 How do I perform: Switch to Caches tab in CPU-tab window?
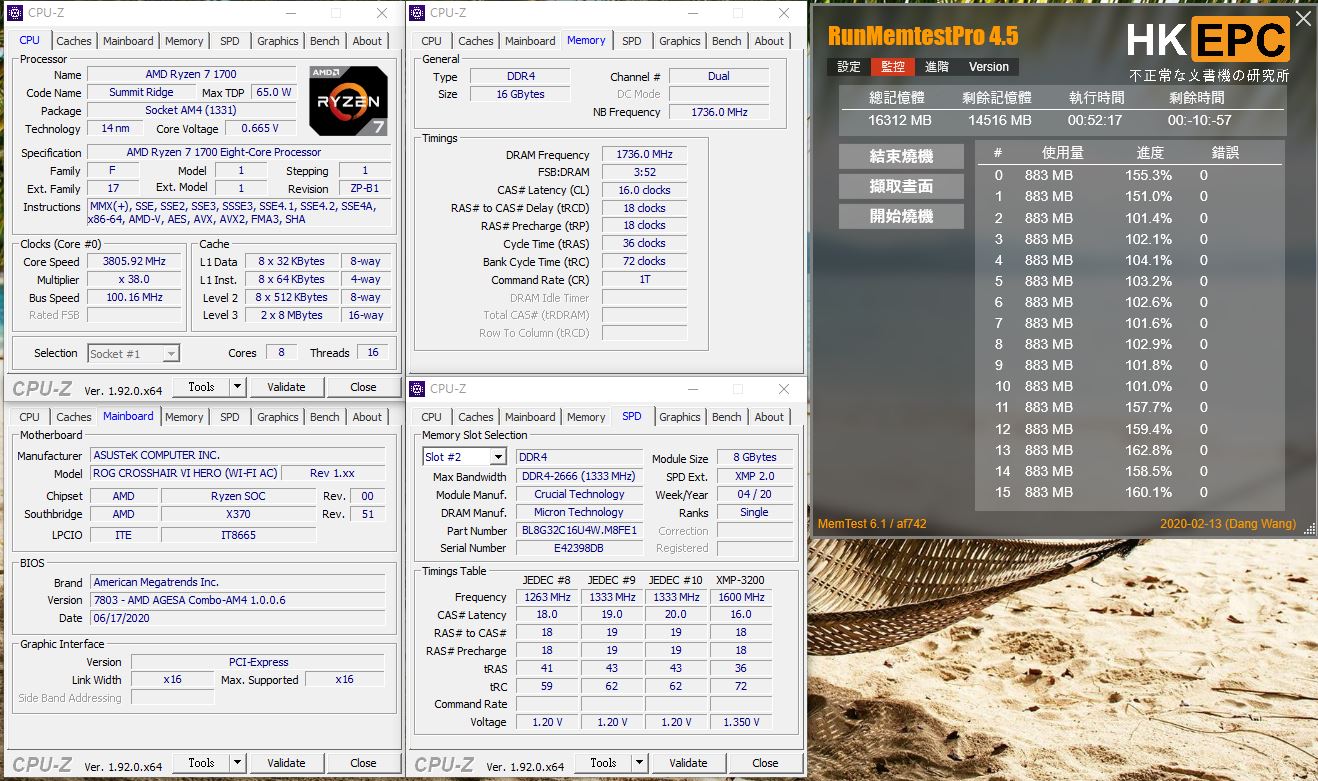click(74, 41)
